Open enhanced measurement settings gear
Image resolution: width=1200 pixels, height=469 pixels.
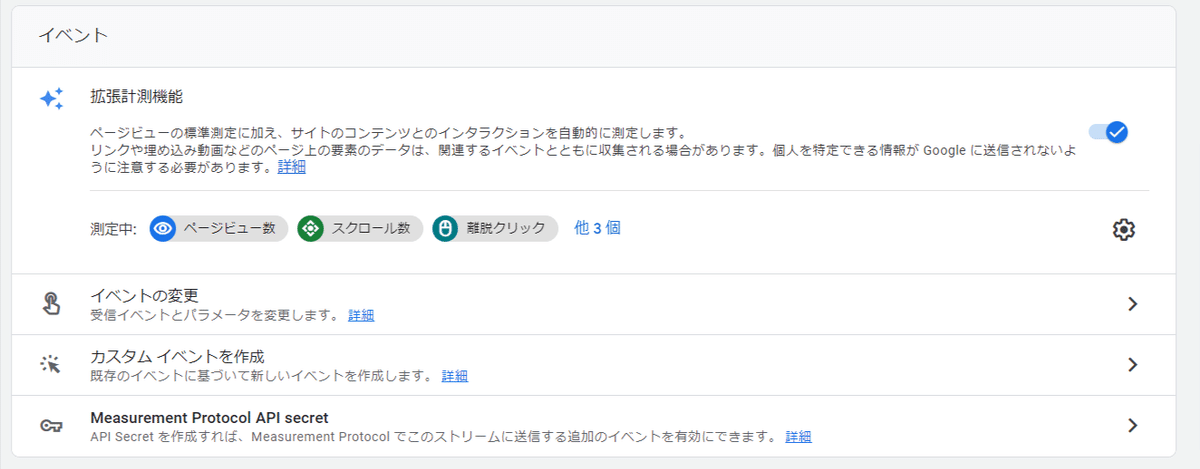pos(1123,229)
